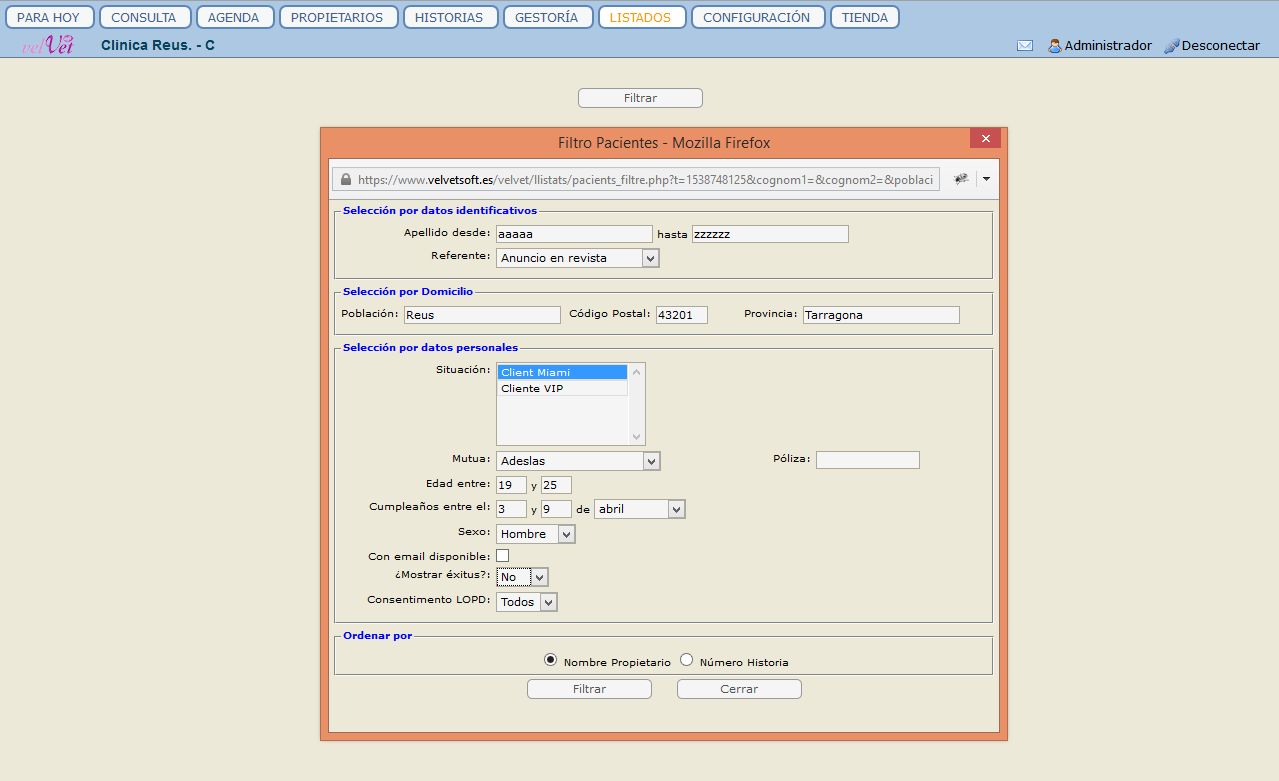Click the Desconectar plug icon
Viewport: 1279px width, 781px height.
1172,46
